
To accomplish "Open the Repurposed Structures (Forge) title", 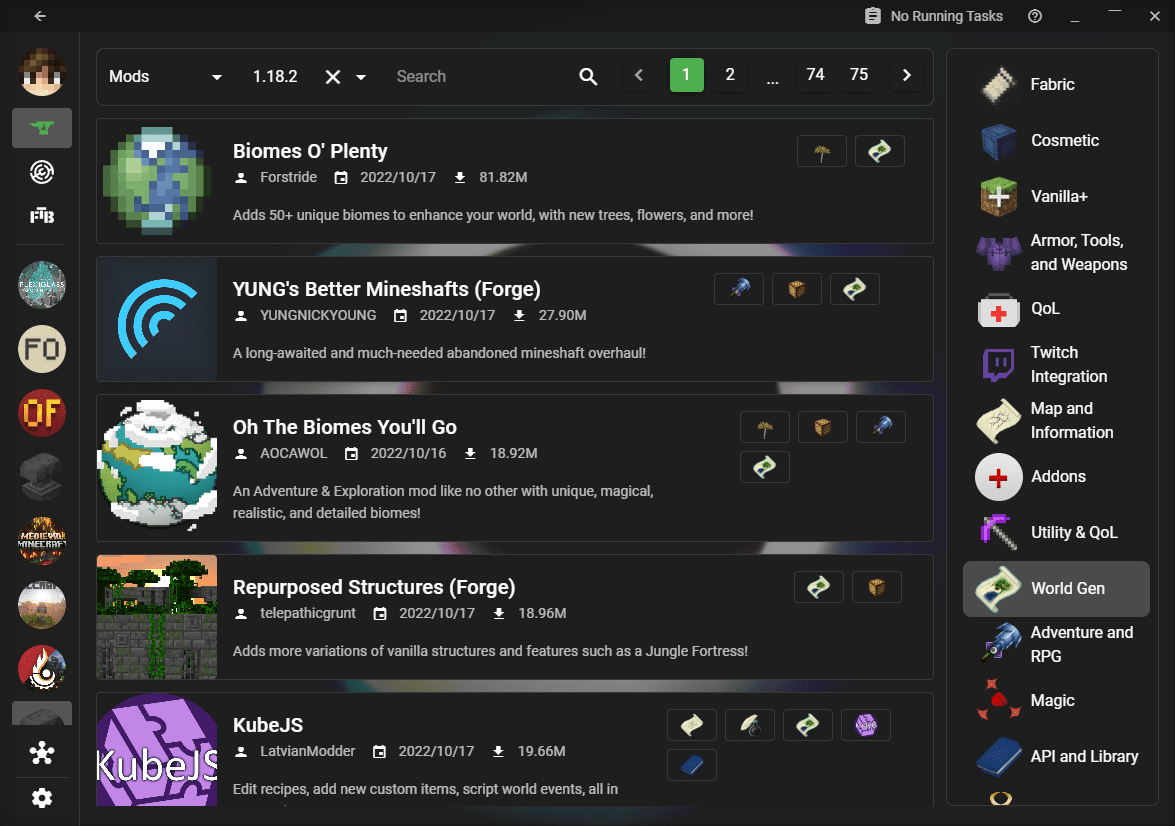I will (x=374, y=587).
